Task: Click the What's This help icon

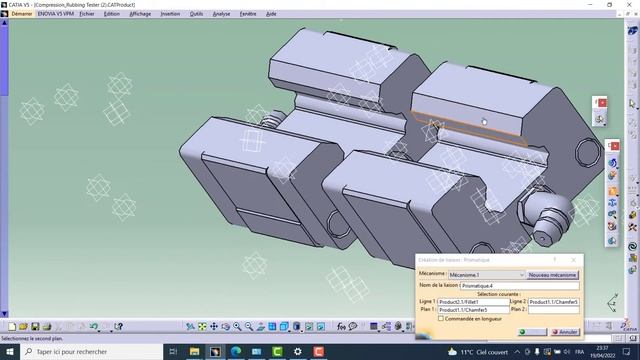Action: coord(118,327)
